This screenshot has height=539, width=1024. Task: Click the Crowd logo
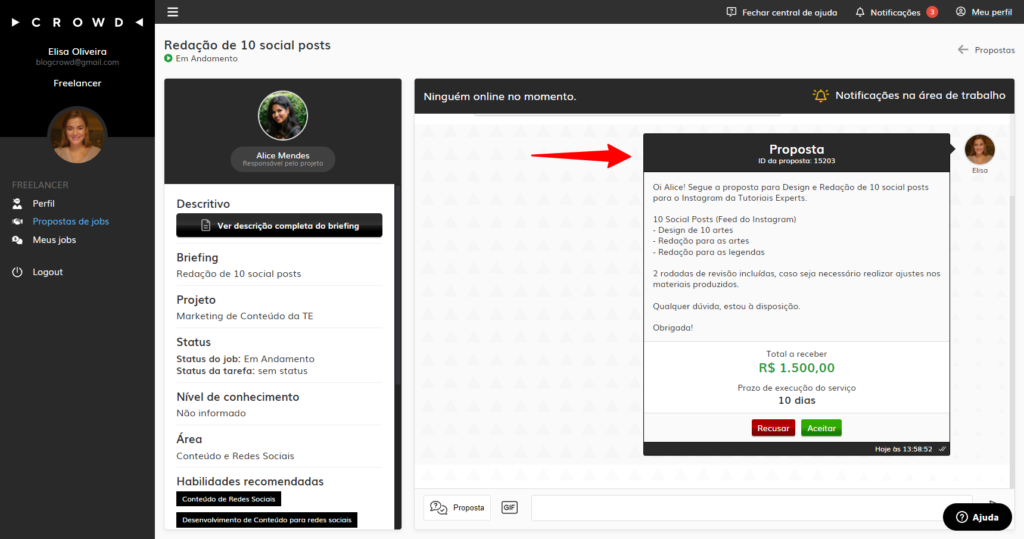pos(78,22)
